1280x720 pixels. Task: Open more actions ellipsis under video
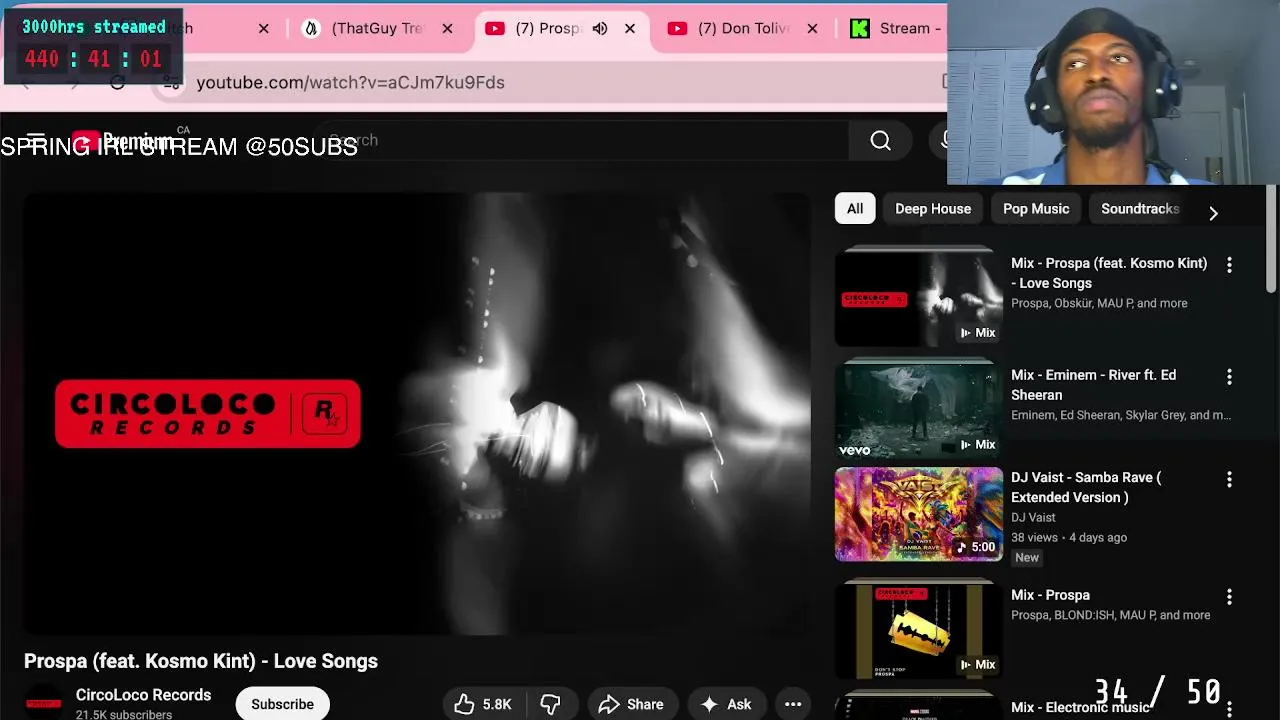click(x=793, y=704)
